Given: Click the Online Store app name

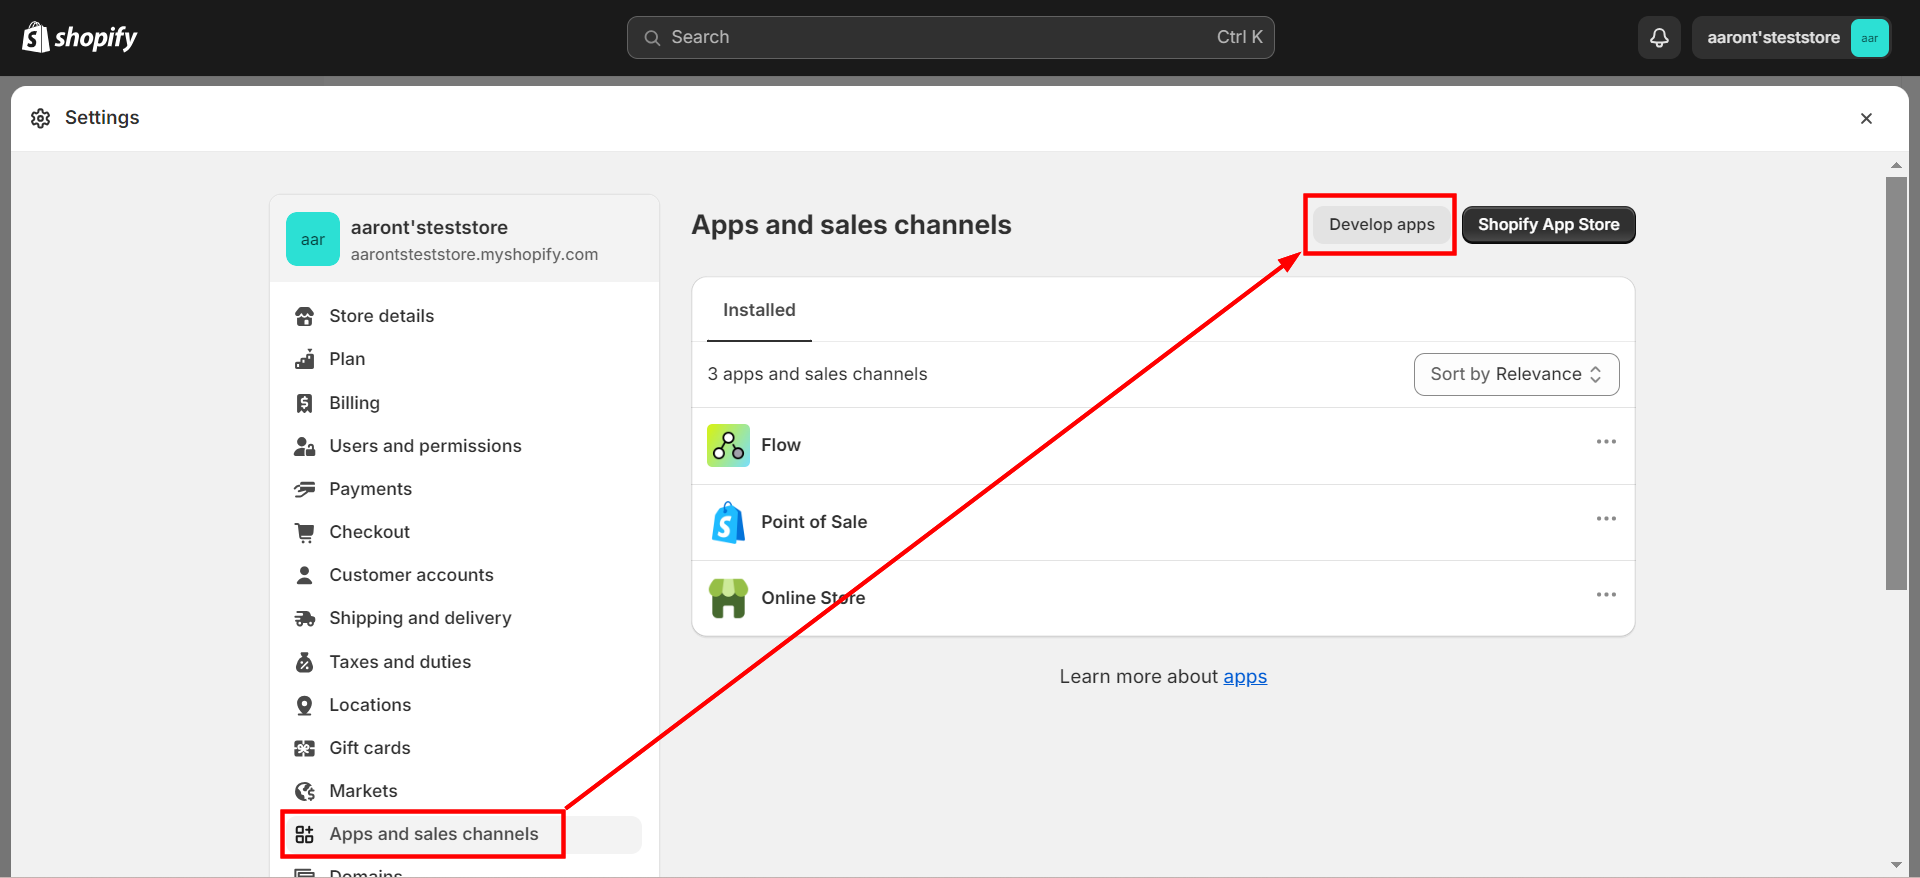Looking at the screenshot, I should point(813,598).
